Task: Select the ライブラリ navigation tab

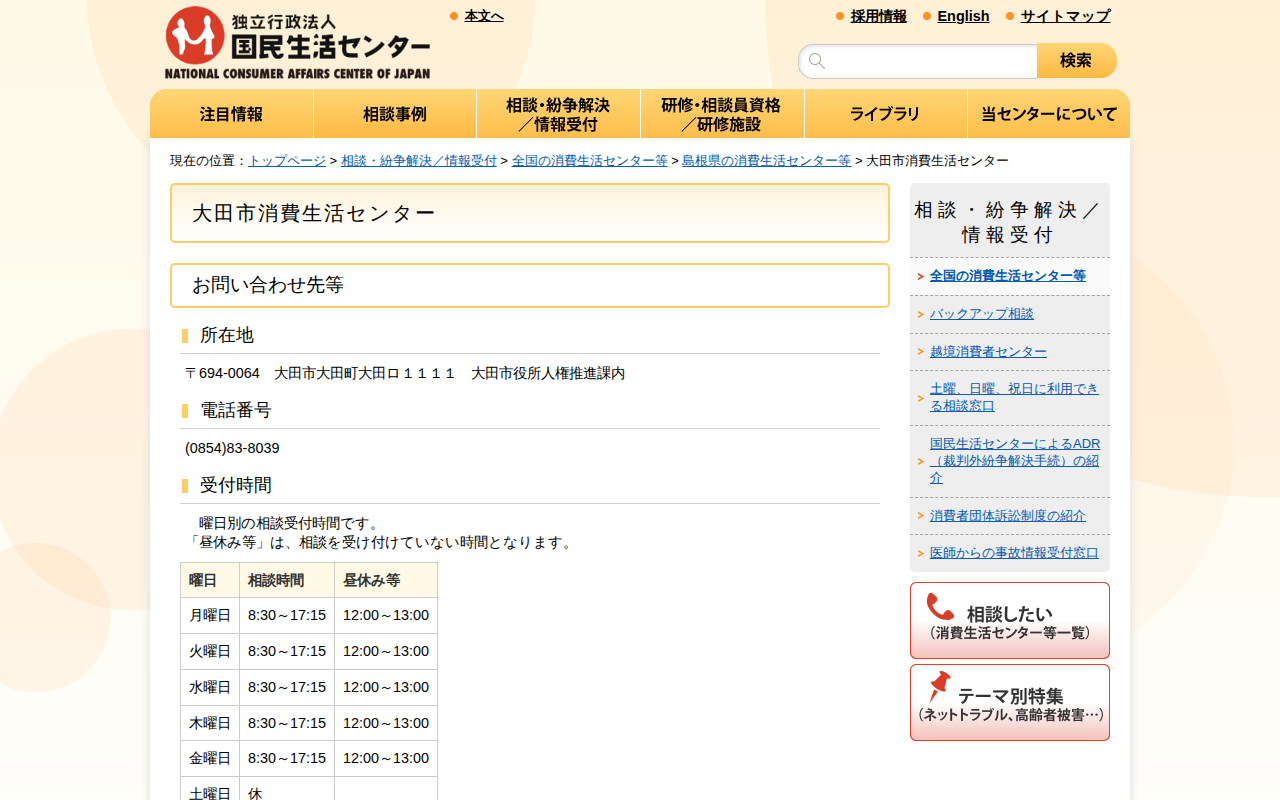Action: point(885,114)
